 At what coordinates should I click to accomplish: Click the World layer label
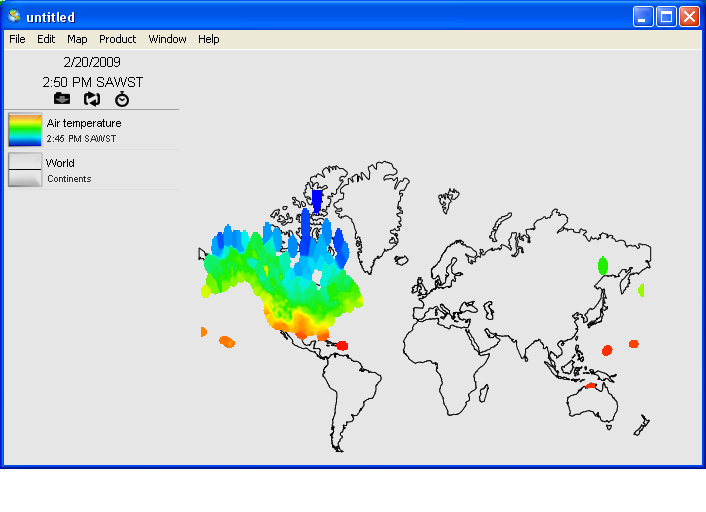click(x=60, y=163)
